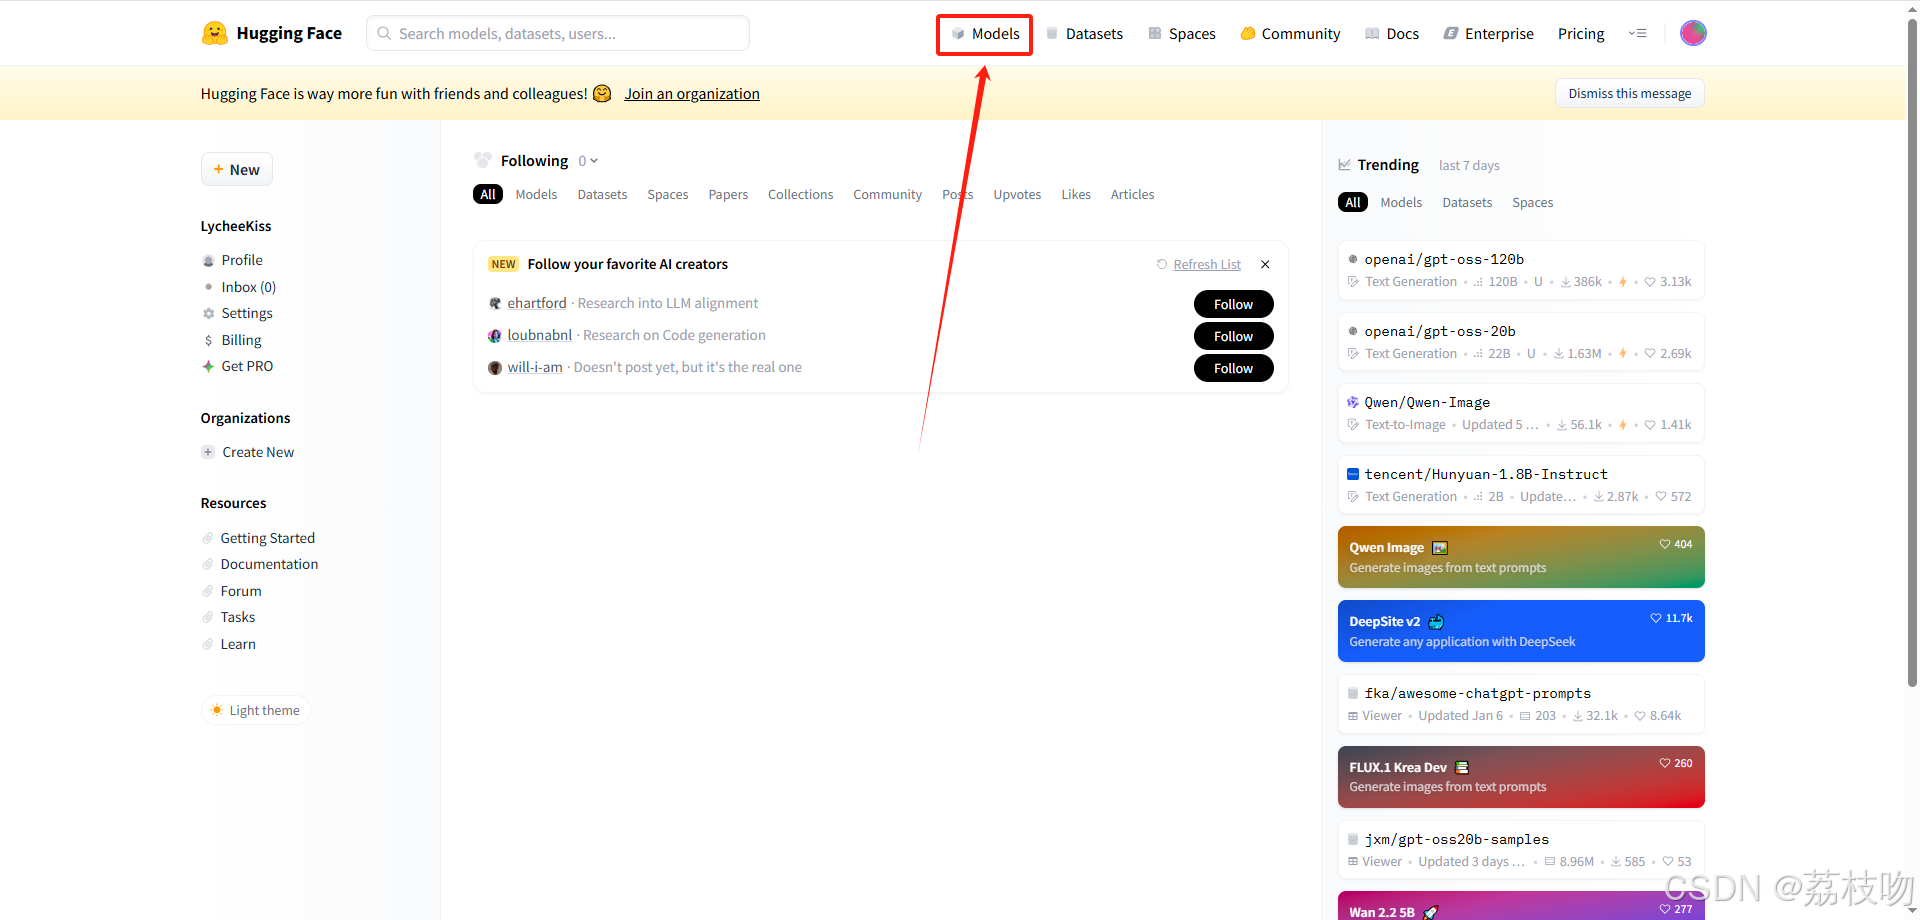
Task: Expand the Following count dropdown
Action: click(588, 161)
